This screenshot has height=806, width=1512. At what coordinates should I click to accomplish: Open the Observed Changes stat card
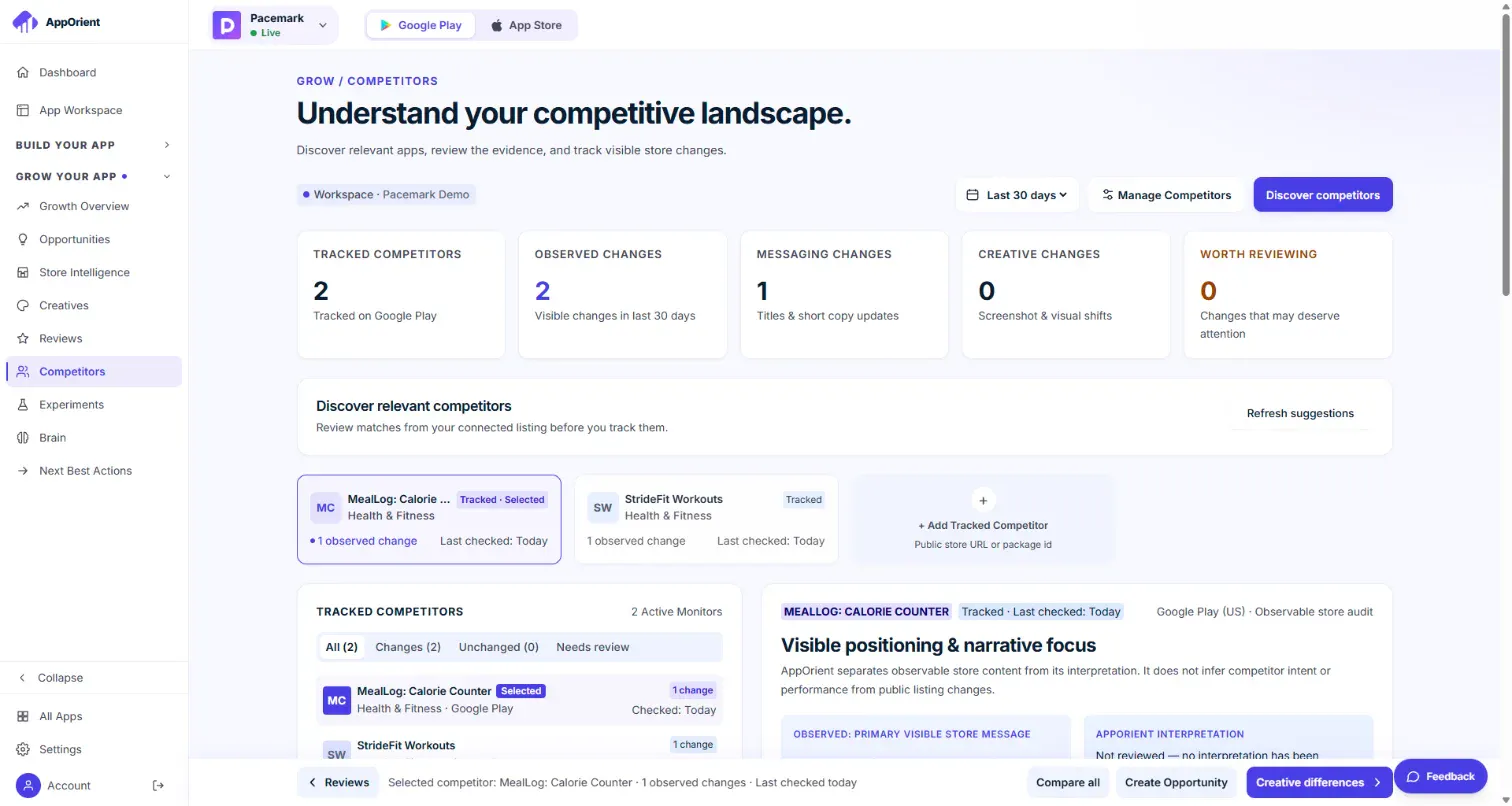click(x=623, y=295)
